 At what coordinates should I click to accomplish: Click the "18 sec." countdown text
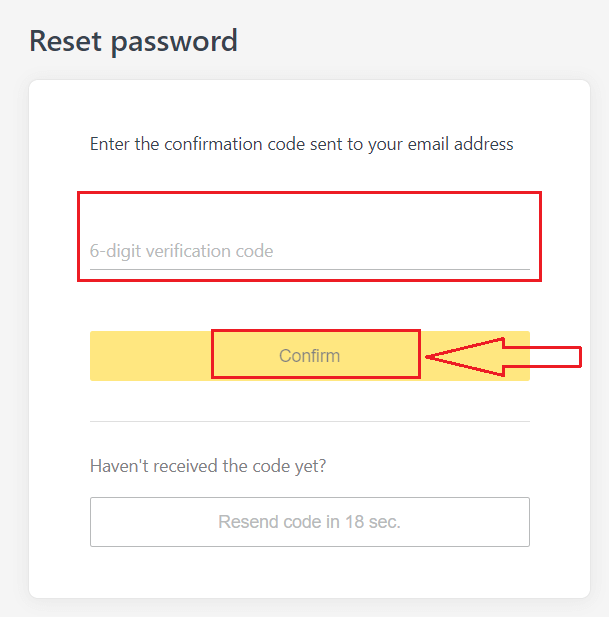coord(372,522)
